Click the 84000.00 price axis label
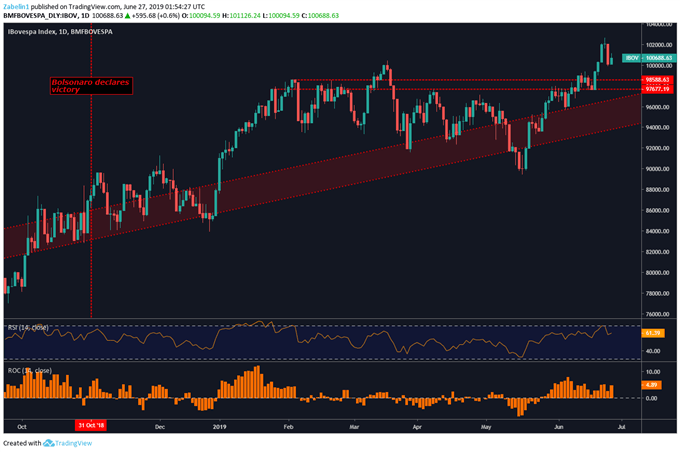Image resolution: width=680 pixels, height=452 pixels. [x=659, y=231]
